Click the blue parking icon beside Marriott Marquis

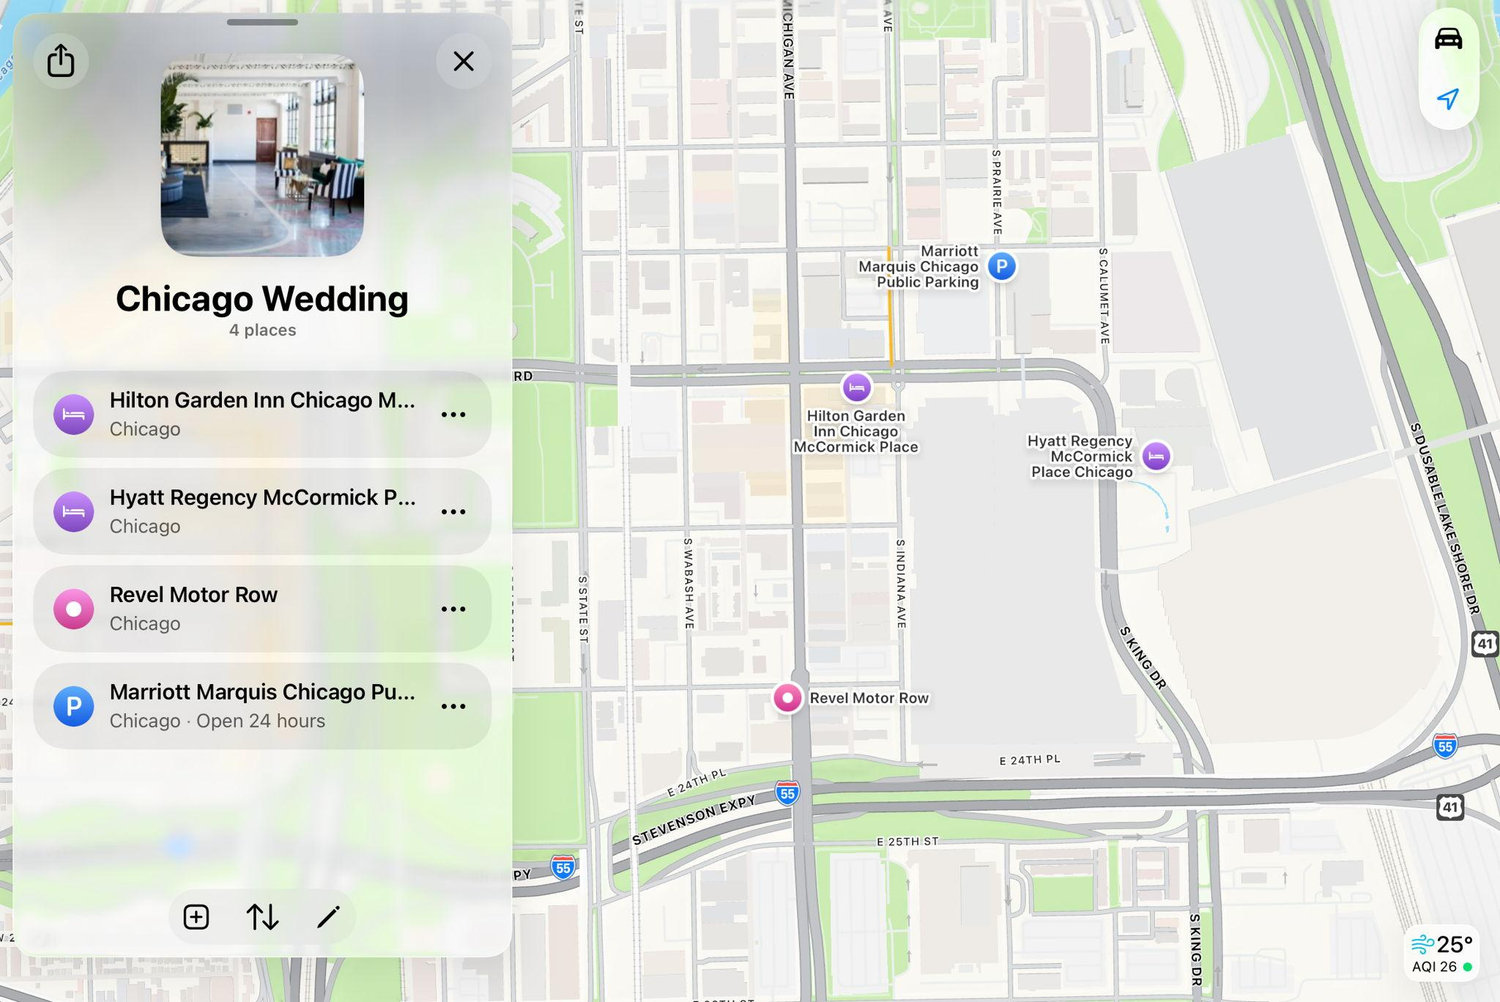click(x=73, y=706)
